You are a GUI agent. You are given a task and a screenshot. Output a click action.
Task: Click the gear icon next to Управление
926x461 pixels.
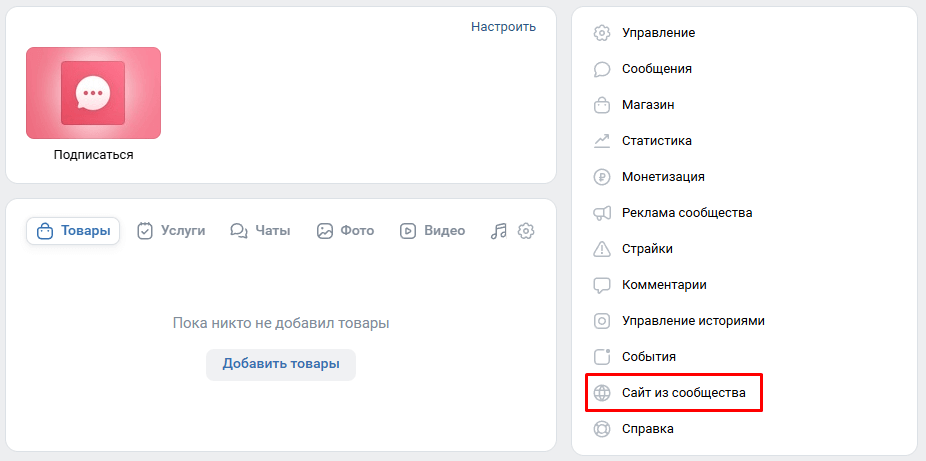pyautogui.click(x=601, y=33)
